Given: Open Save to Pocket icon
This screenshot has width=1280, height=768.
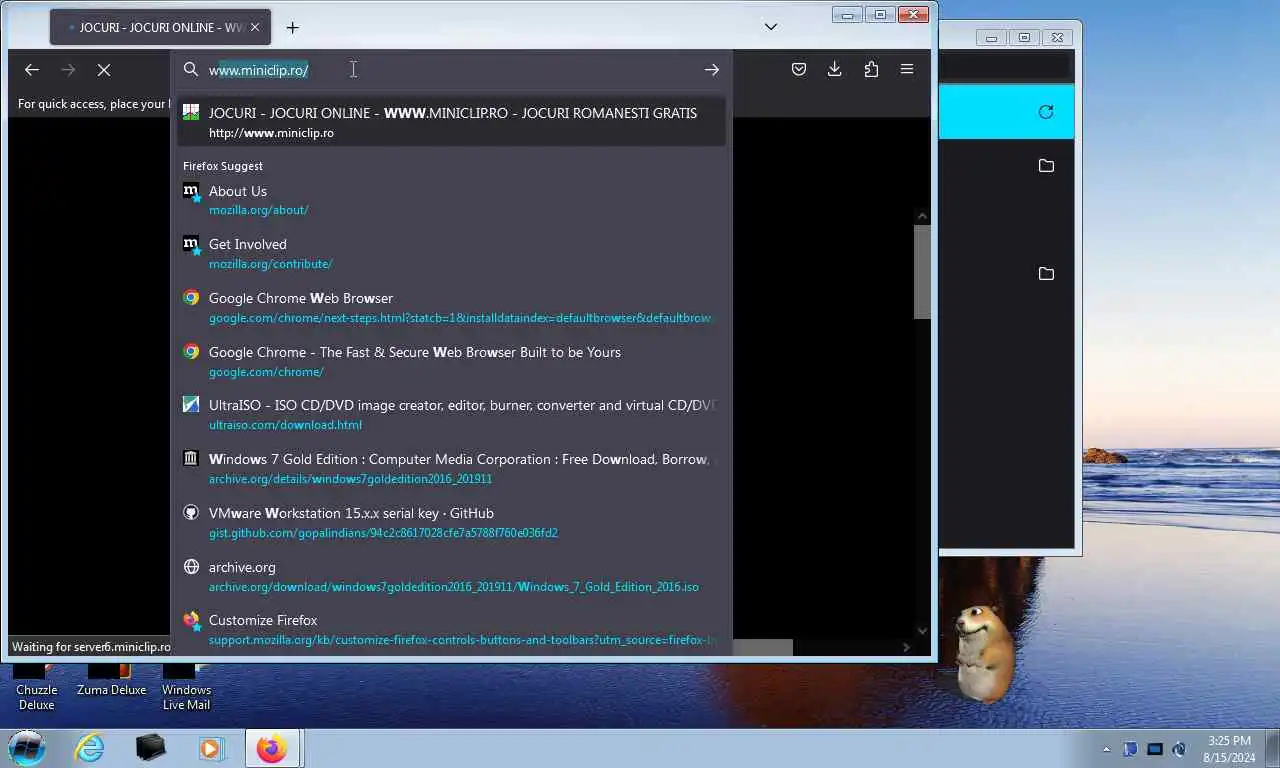Looking at the screenshot, I should click(799, 69).
